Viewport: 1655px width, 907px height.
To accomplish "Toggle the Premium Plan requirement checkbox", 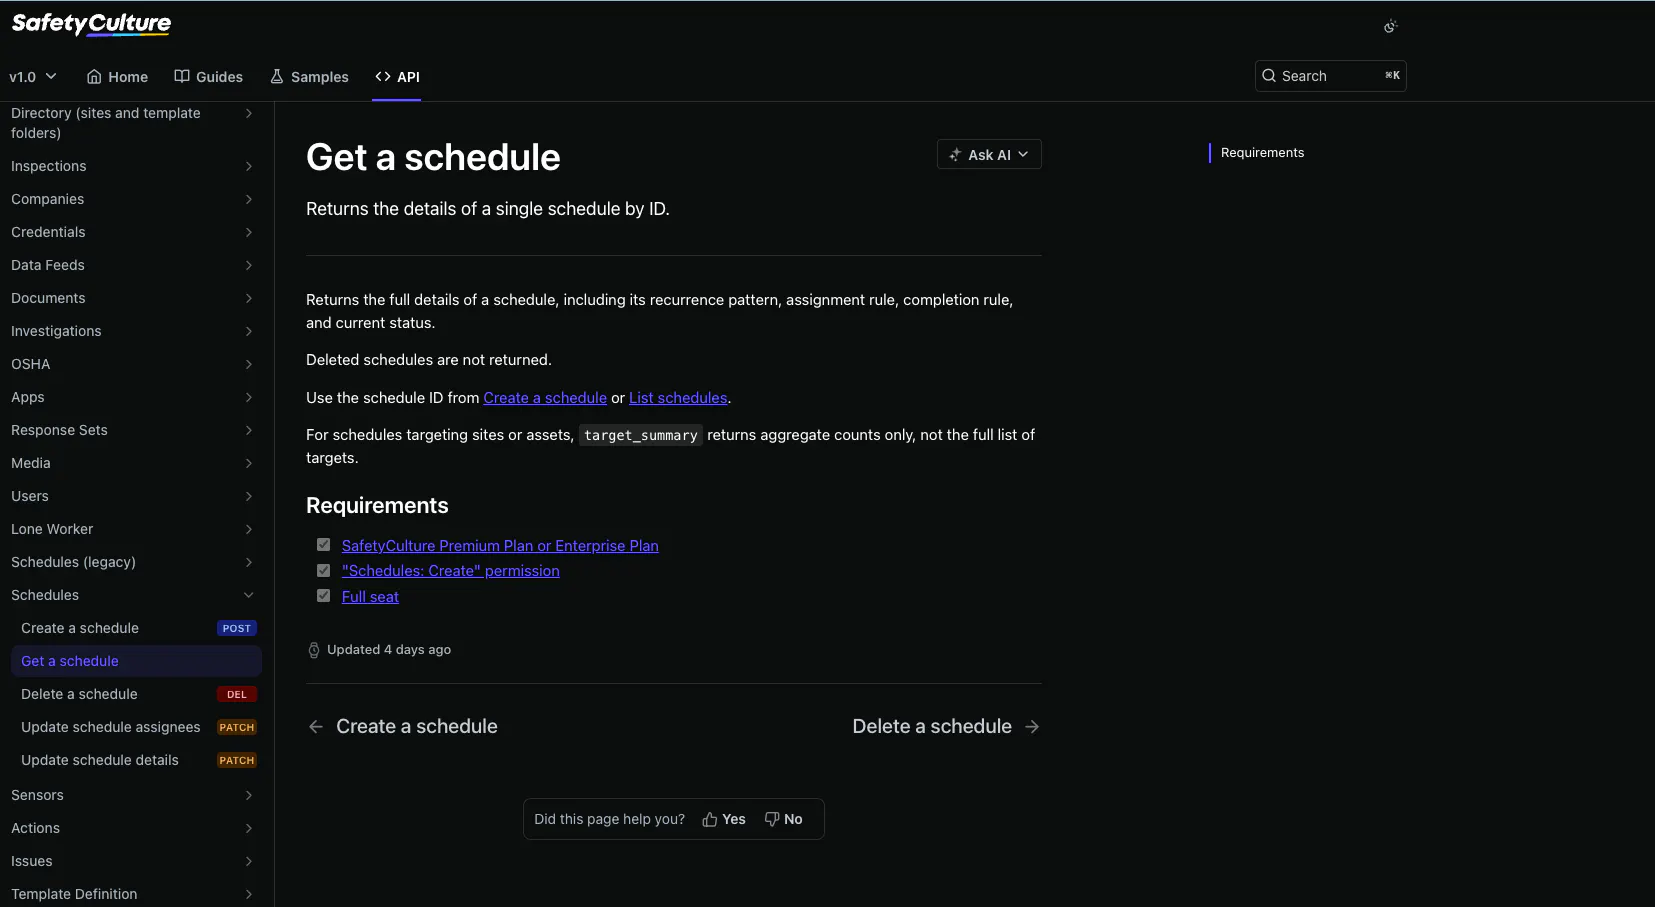I will click(x=324, y=545).
